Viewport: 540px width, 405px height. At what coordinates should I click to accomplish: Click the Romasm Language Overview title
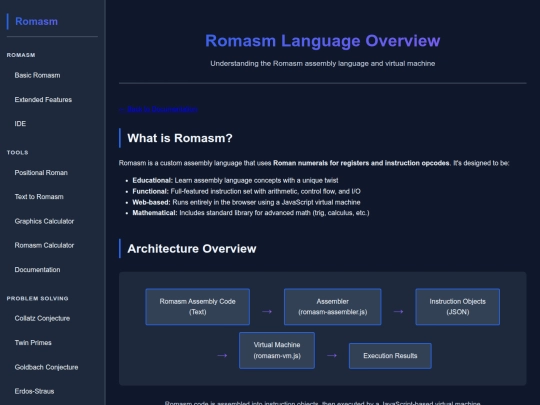(323, 41)
